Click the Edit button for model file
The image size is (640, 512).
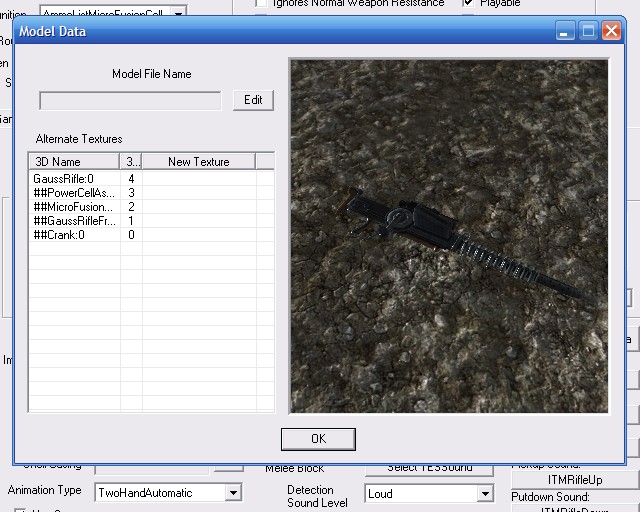point(253,100)
